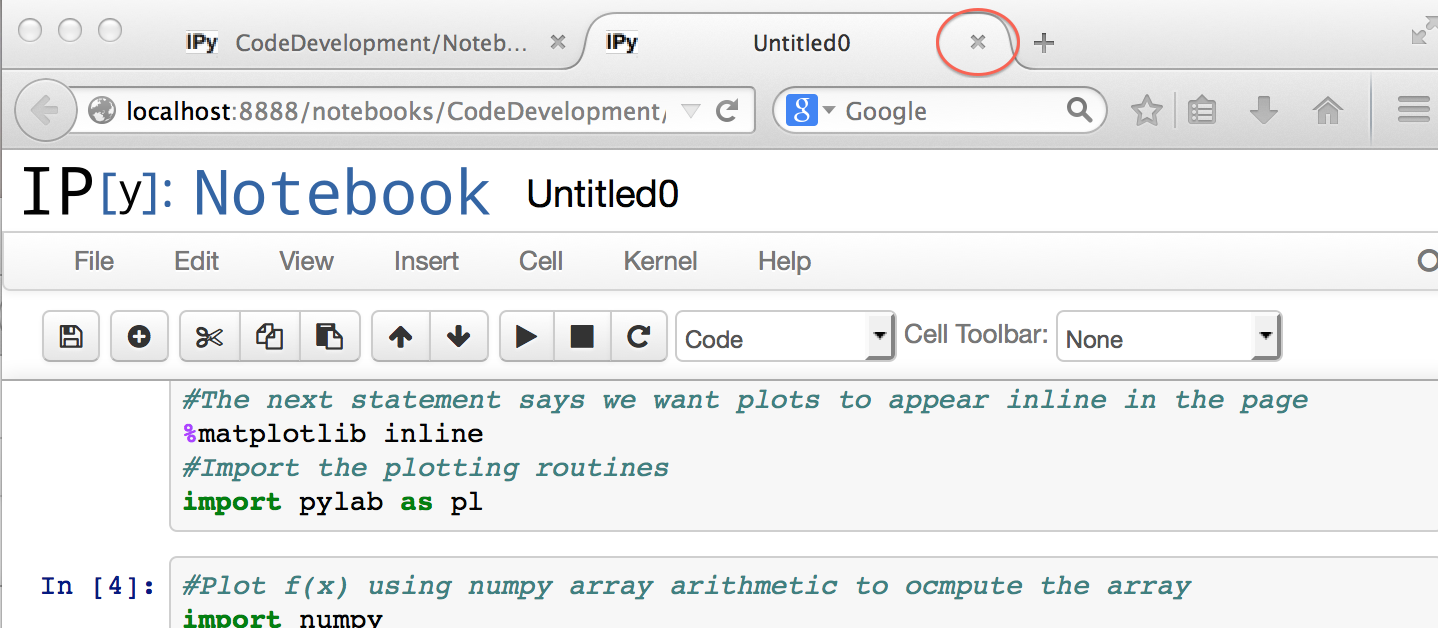Move the selected cell up

401,338
